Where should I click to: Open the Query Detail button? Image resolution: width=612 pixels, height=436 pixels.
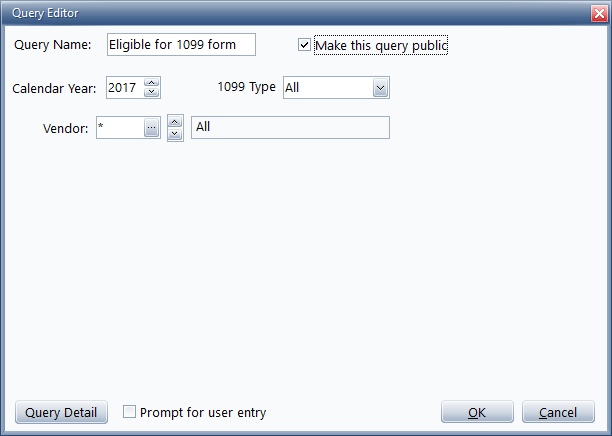pyautogui.click(x=61, y=412)
